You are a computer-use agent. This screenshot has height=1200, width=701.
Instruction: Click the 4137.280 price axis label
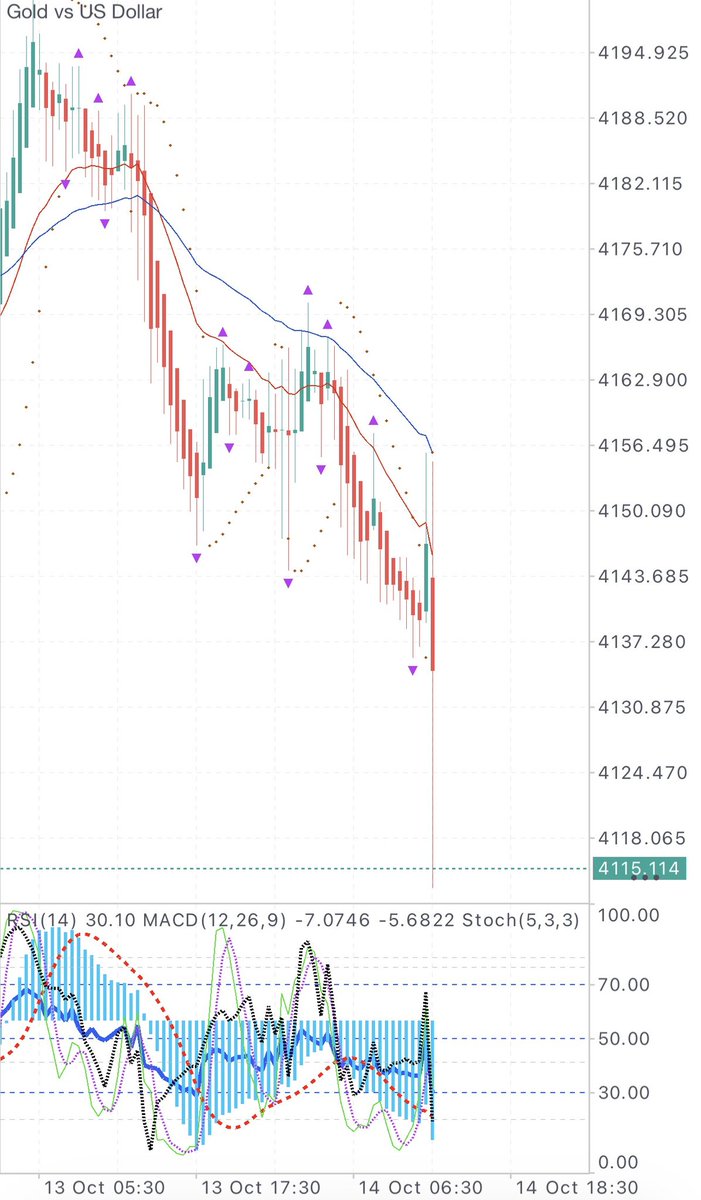pos(642,641)
